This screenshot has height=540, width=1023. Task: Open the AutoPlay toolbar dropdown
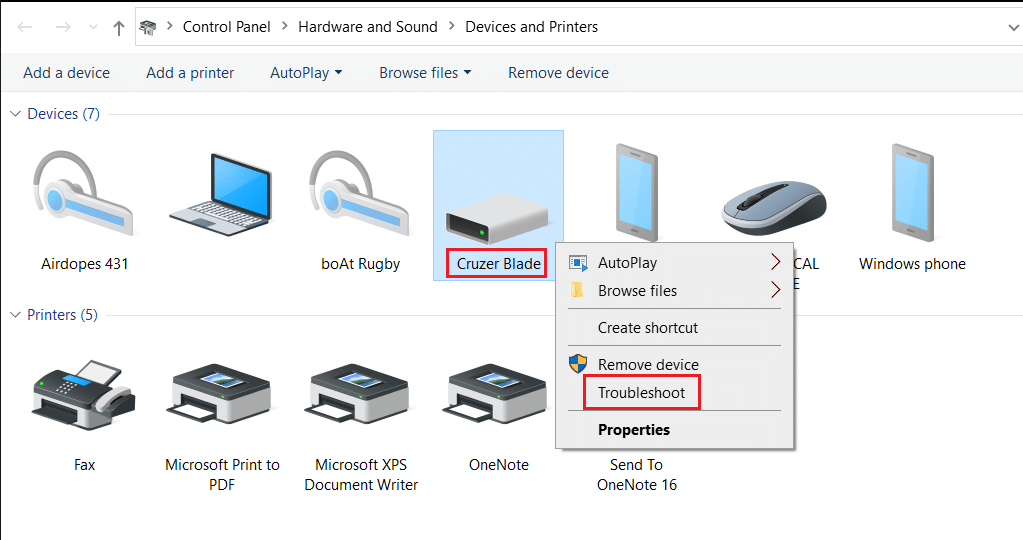tap(306, 73)
